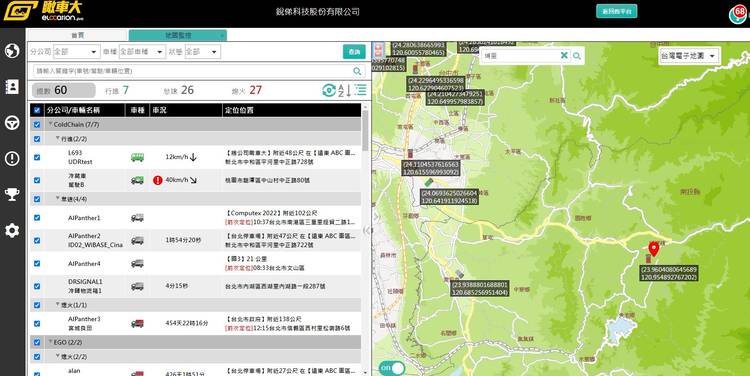Close the map monitoring tab

(x=222, y=36)
